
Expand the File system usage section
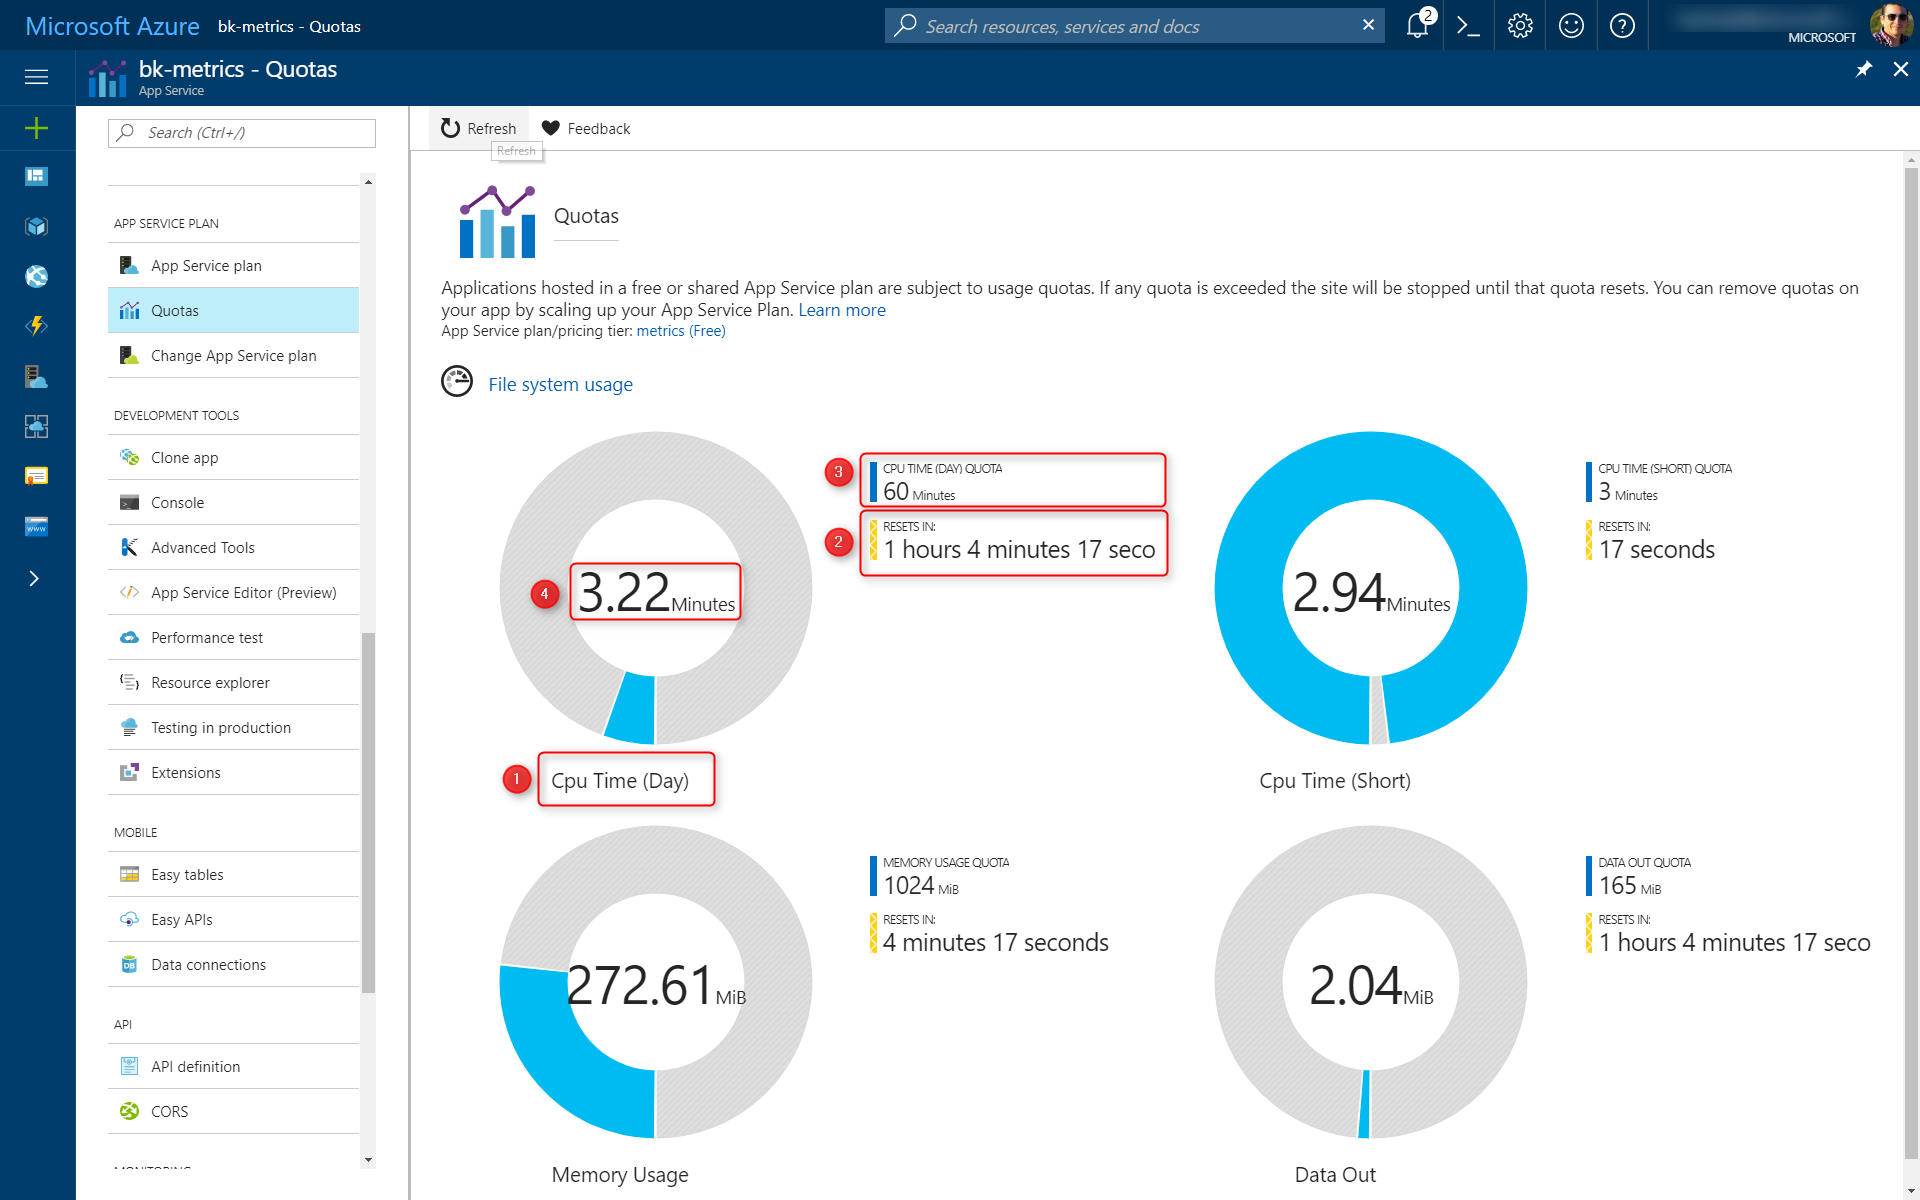tap(560, 383)
